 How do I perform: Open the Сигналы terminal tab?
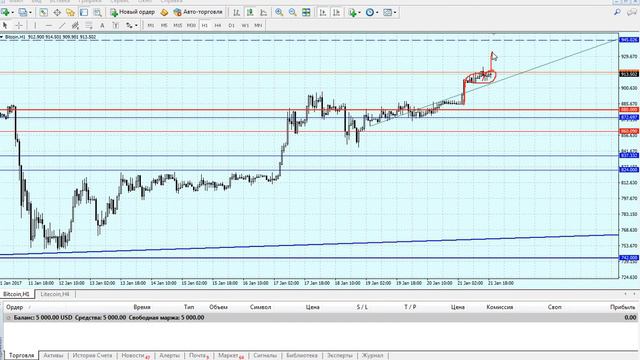pos(265,356)
